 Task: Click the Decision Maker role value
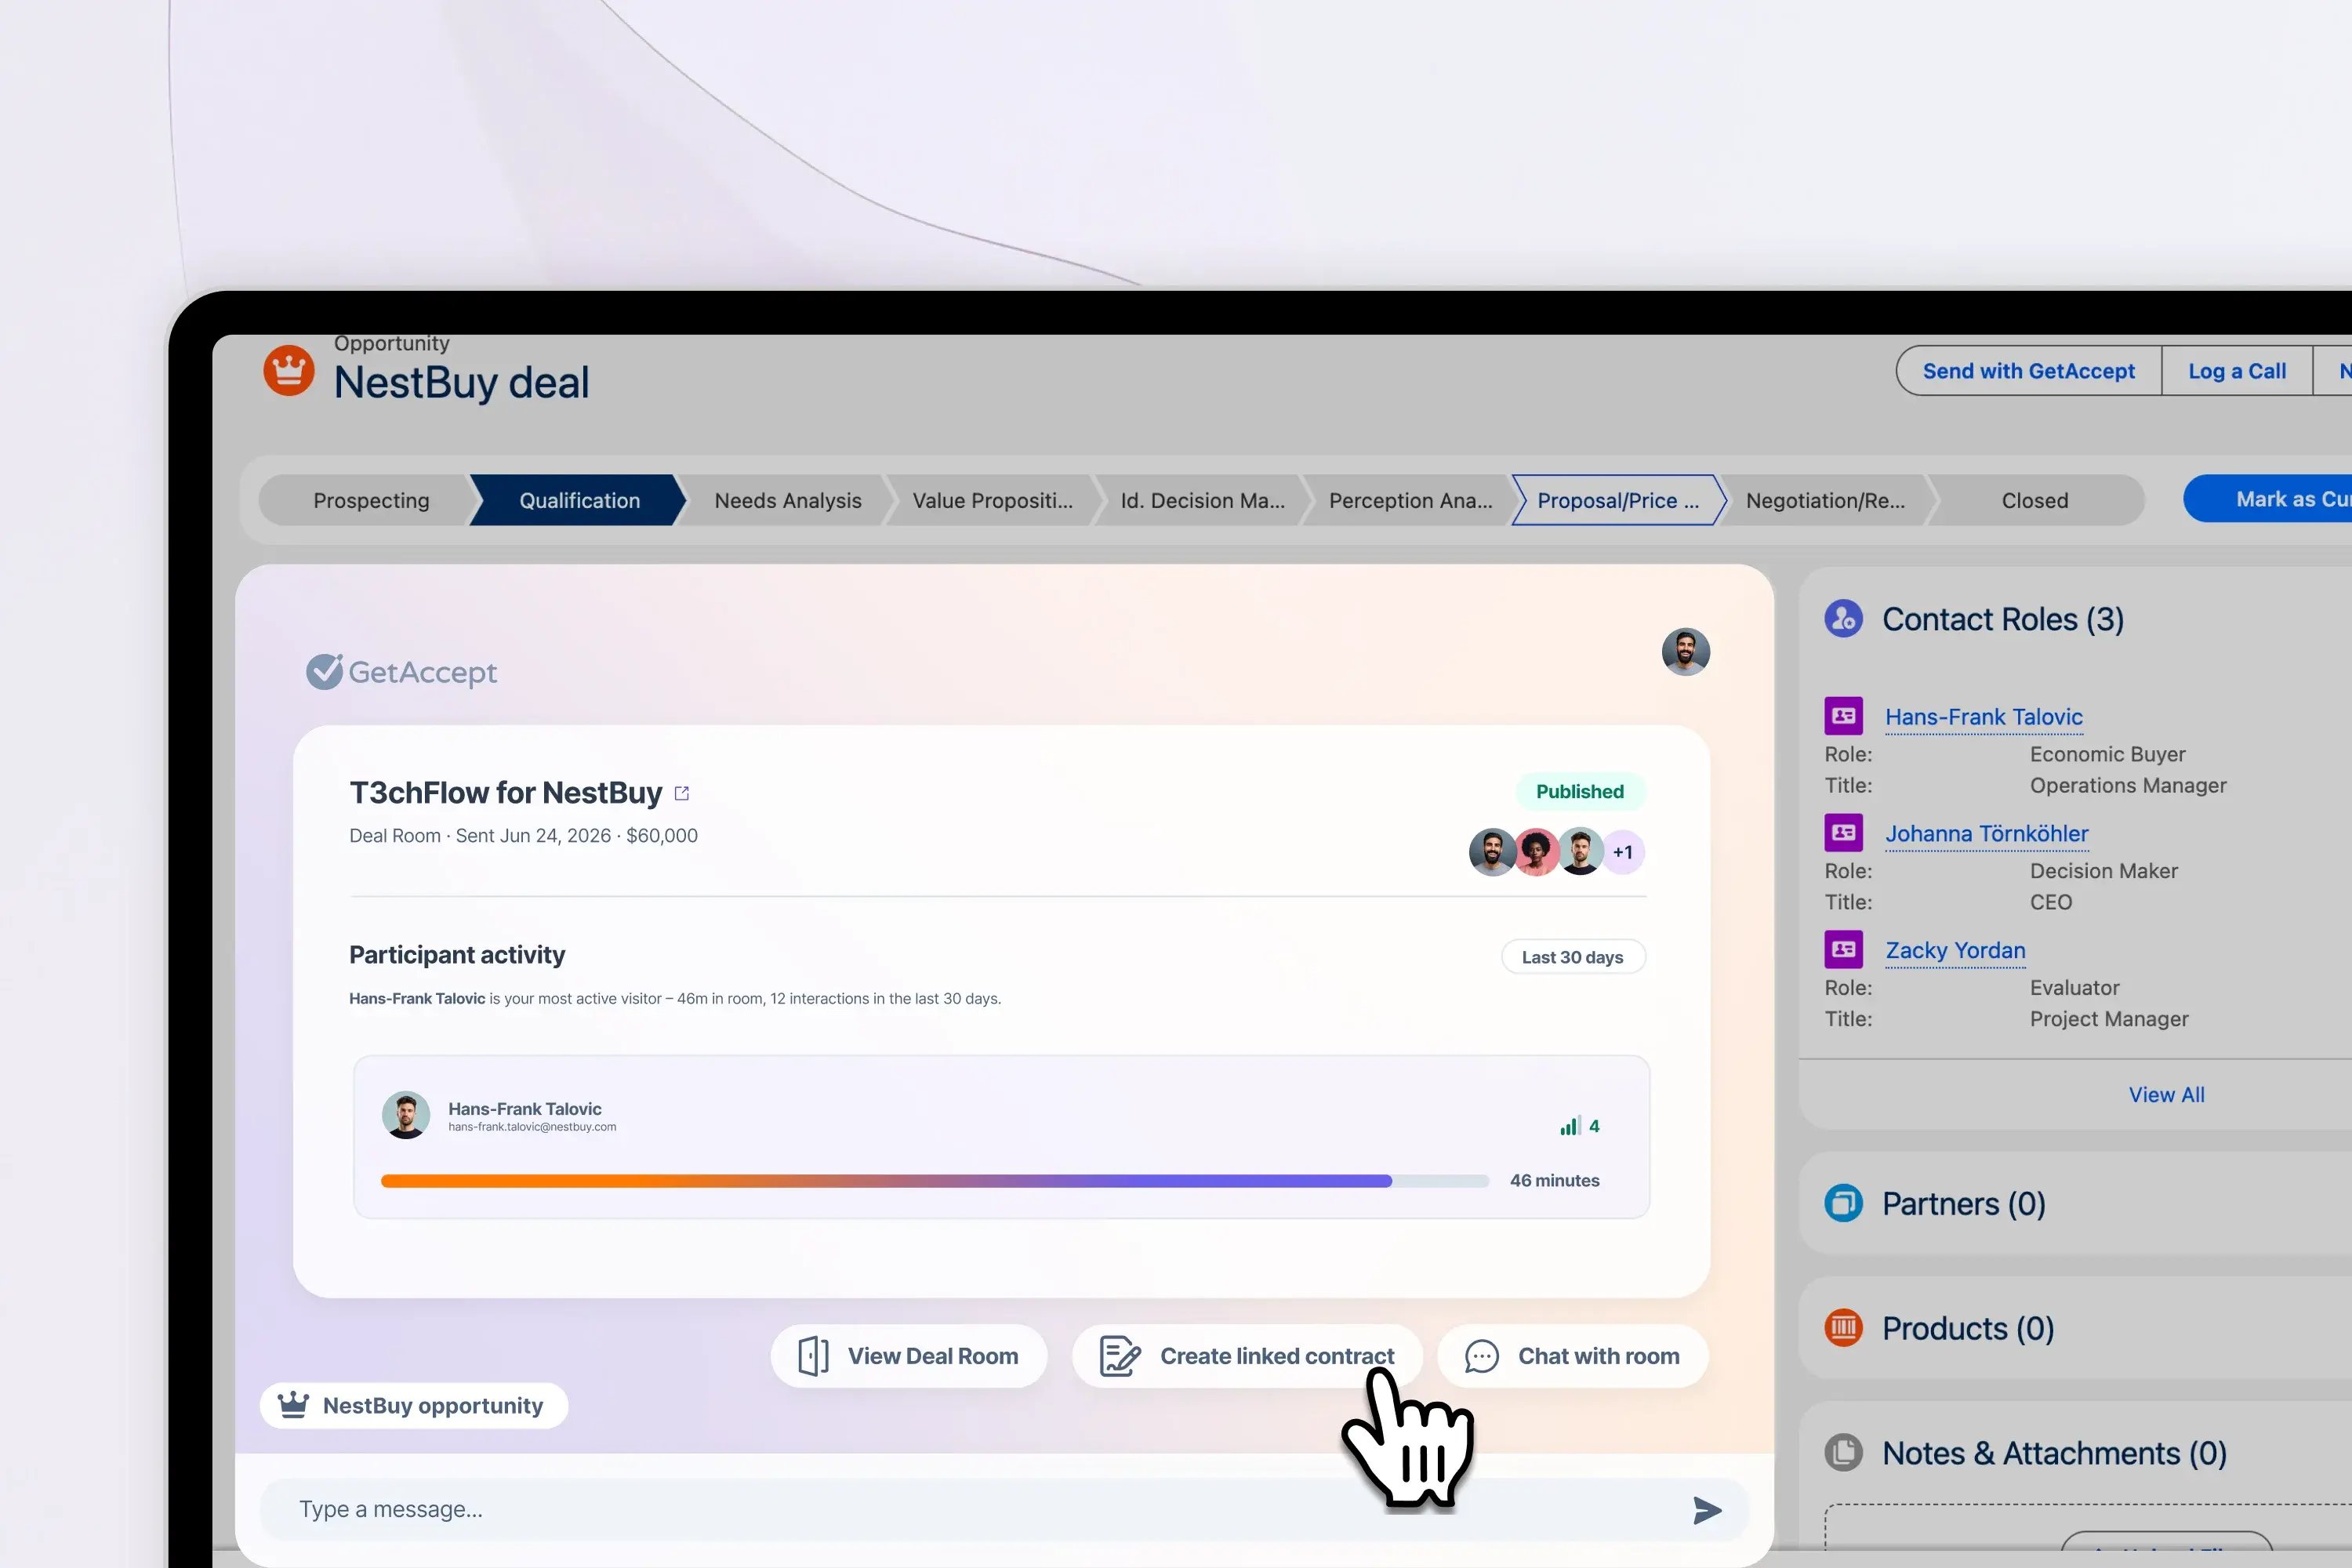[2104, 871]
